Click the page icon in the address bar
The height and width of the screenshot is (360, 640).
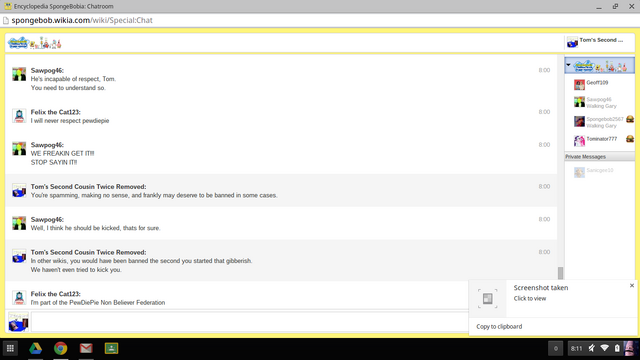pyautogui.click(x=6, y=20)
